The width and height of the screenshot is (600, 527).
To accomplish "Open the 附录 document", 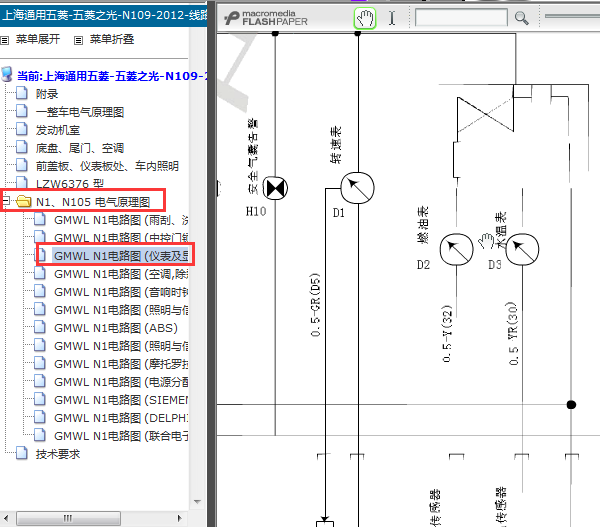I will [47, 94].
